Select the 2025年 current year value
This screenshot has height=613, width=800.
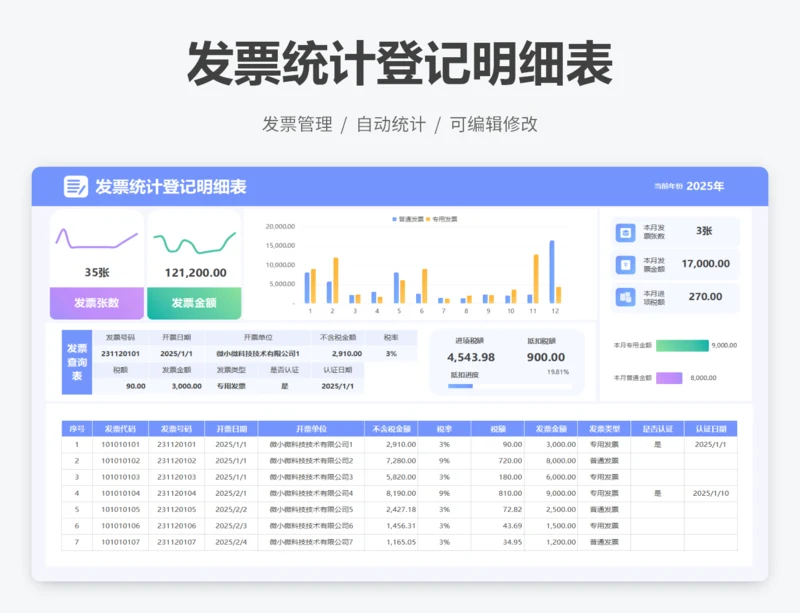point(705,186)
